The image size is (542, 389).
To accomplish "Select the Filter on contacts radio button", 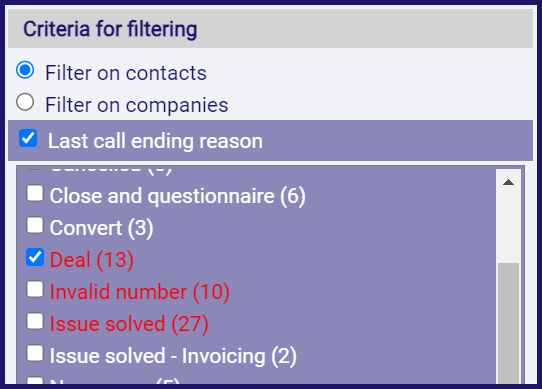I will click(x=25, y=70).
